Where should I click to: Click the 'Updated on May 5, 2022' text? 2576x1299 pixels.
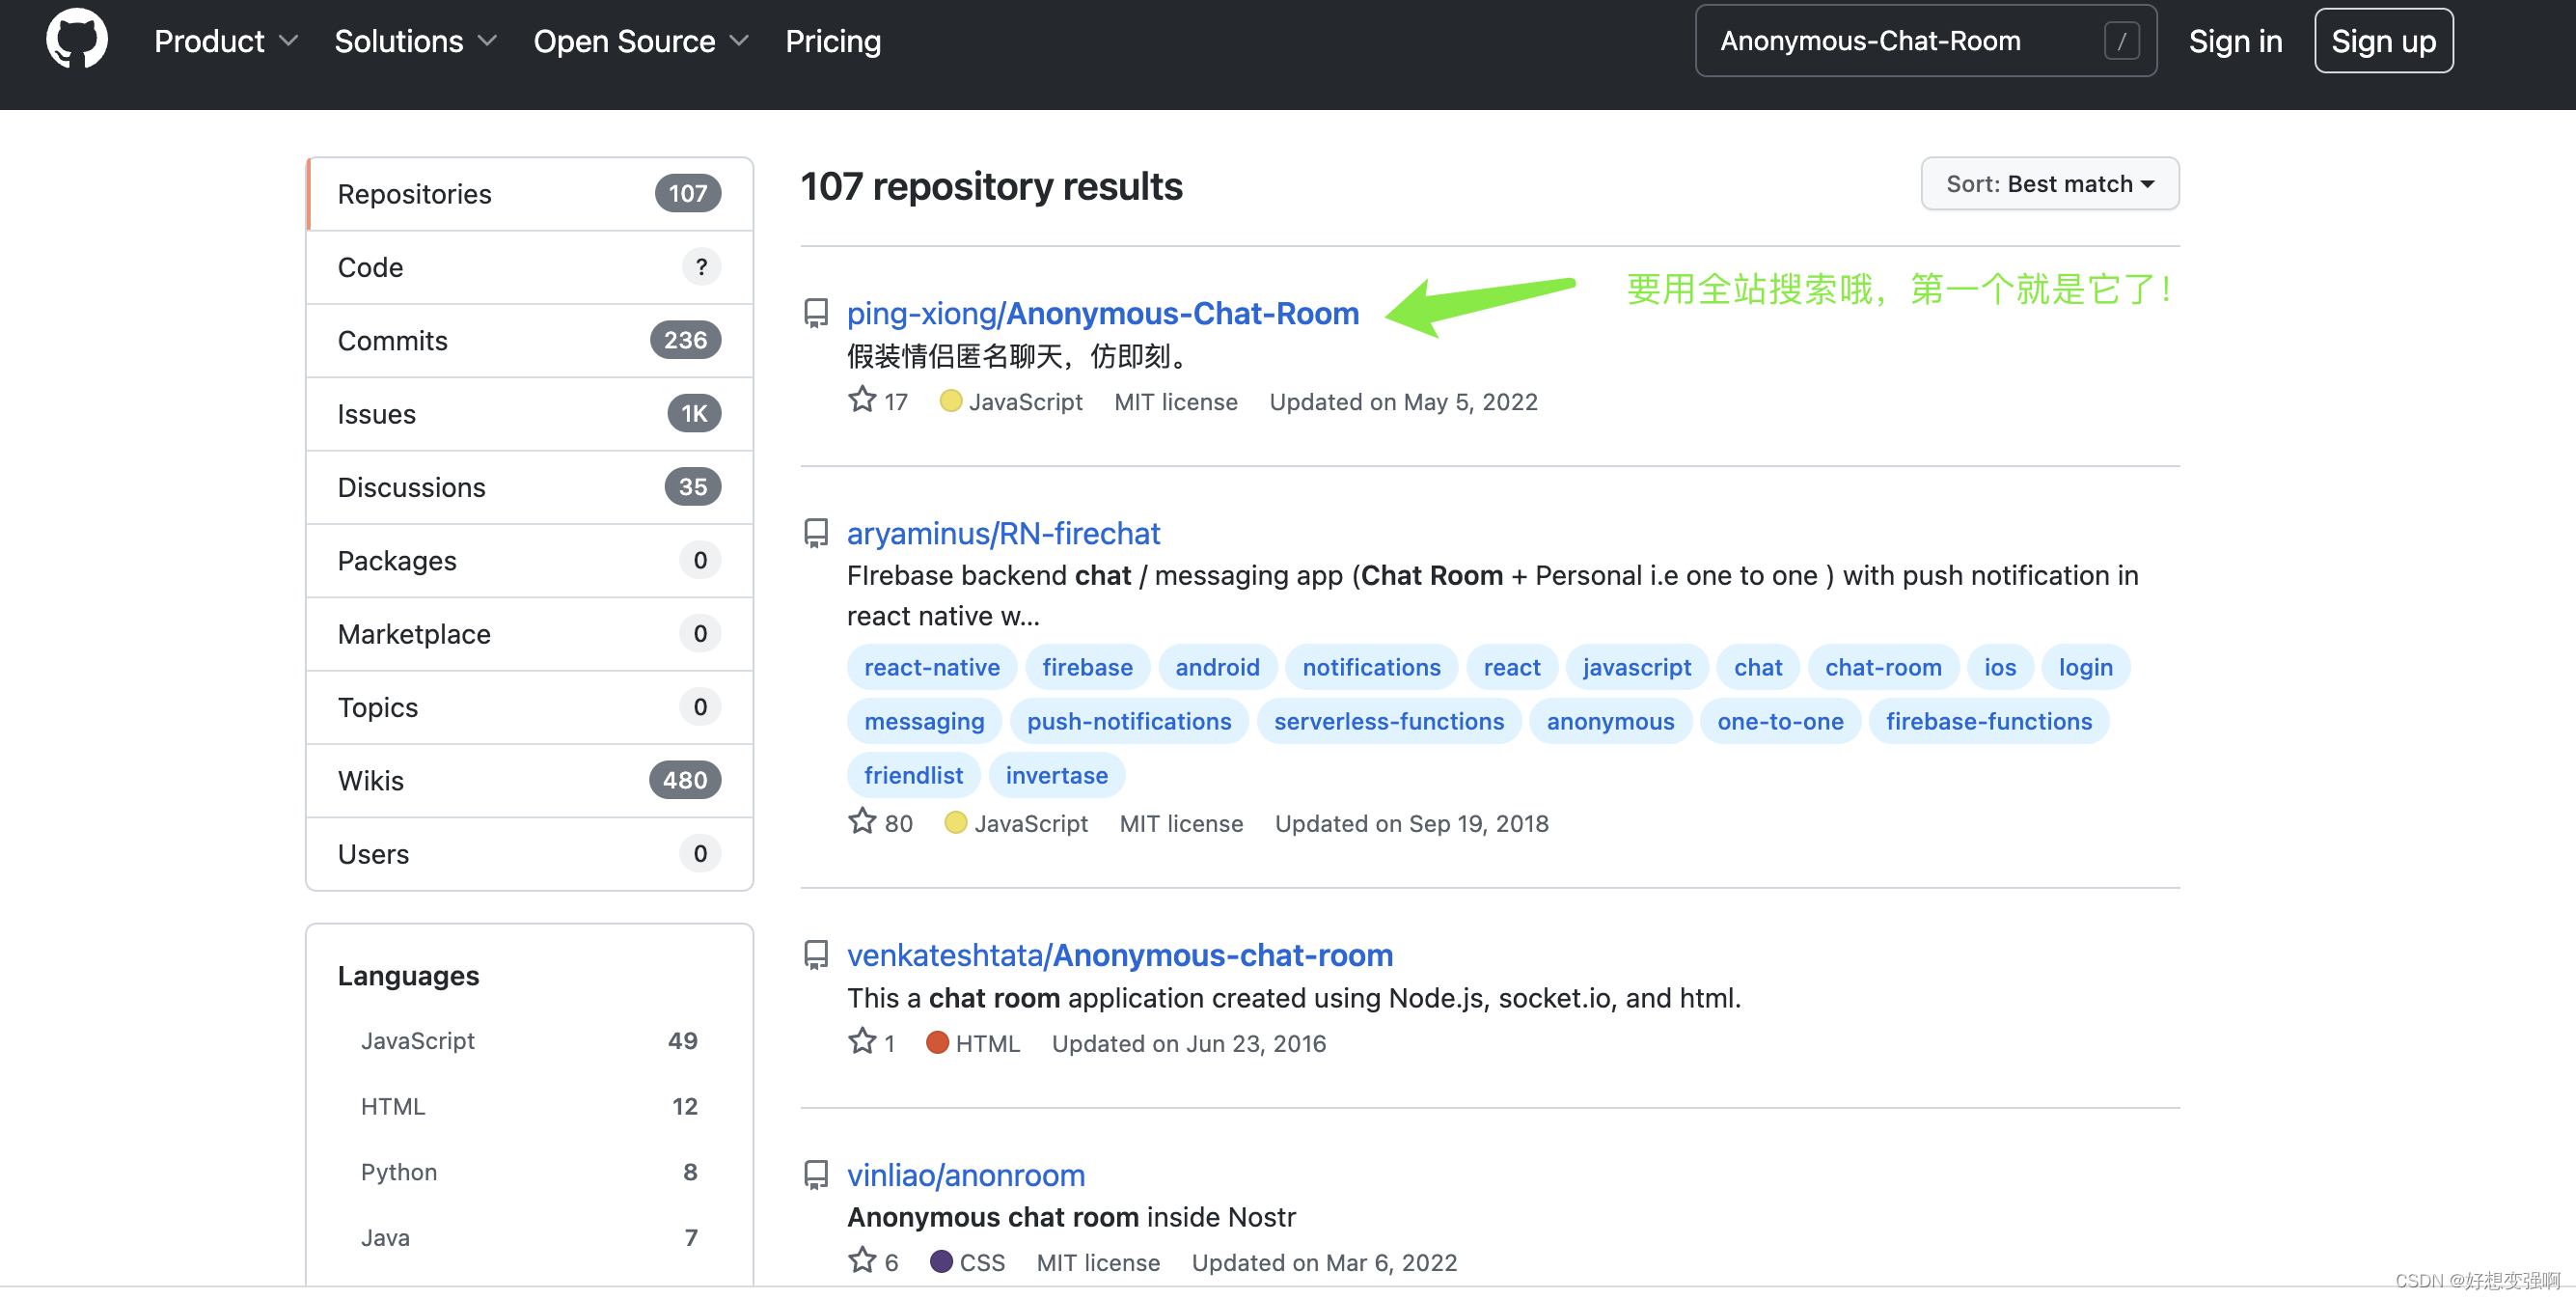1403,402
